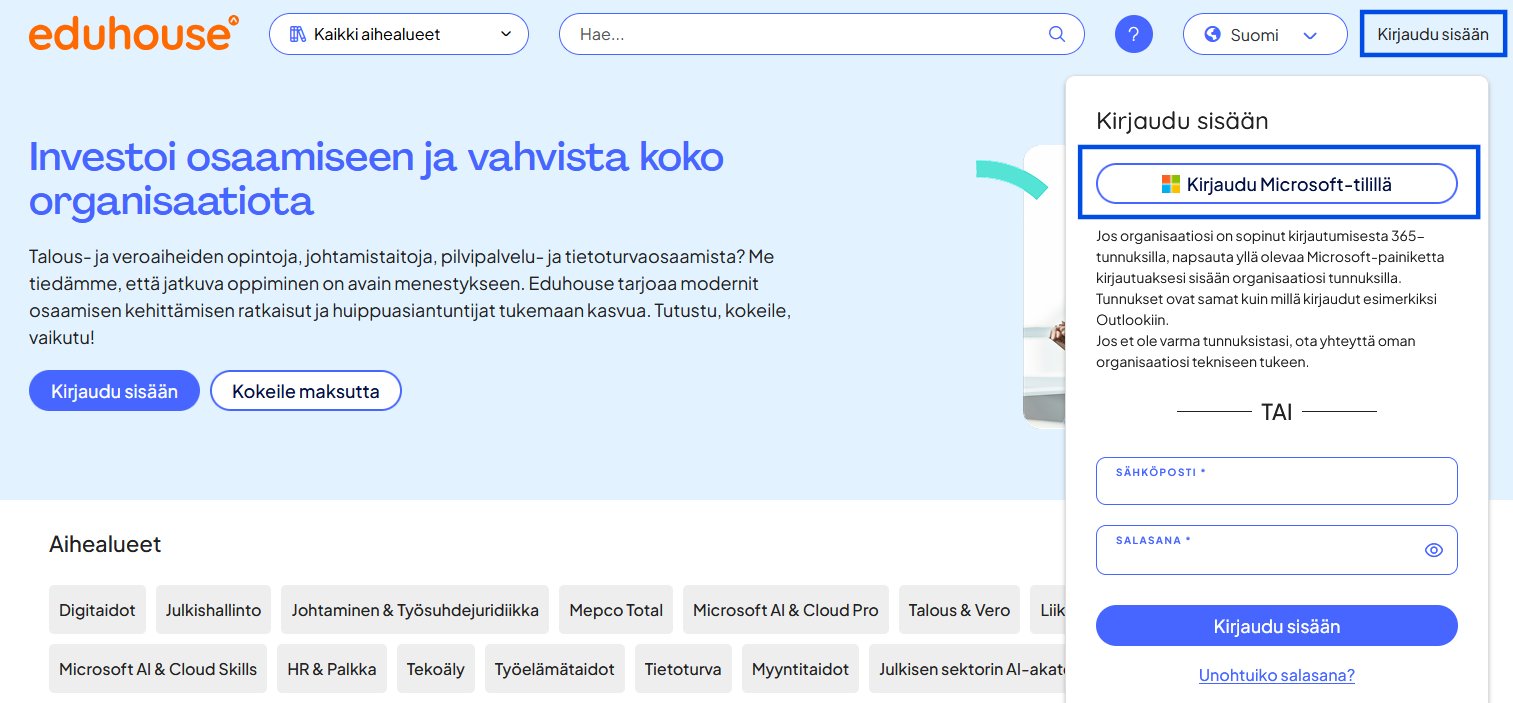Viewport: 1513px width, 703px height.
Task: Click the Unohtuiko salasana? link
Action: [1277, 676]
